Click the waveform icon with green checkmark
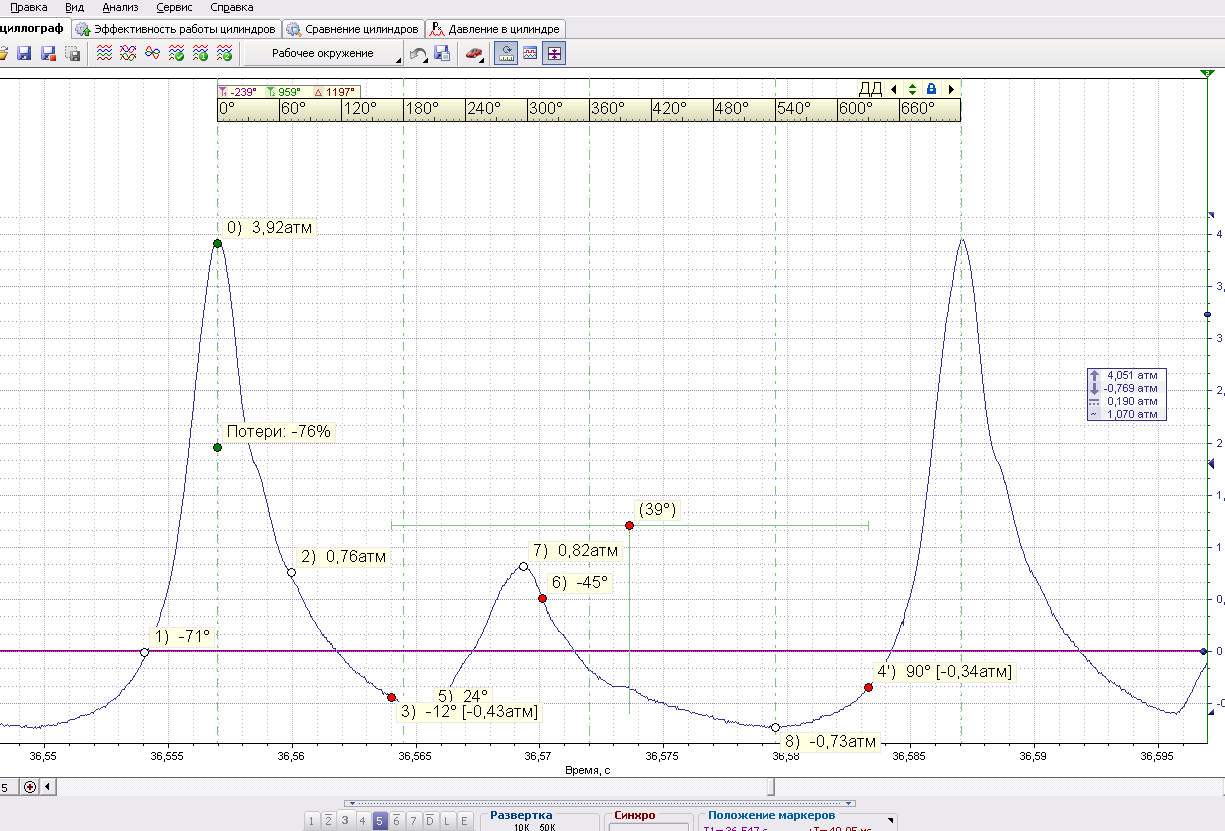Image resolution: width=1225 pixels, height=831 pixels. (x=176, y=53)
